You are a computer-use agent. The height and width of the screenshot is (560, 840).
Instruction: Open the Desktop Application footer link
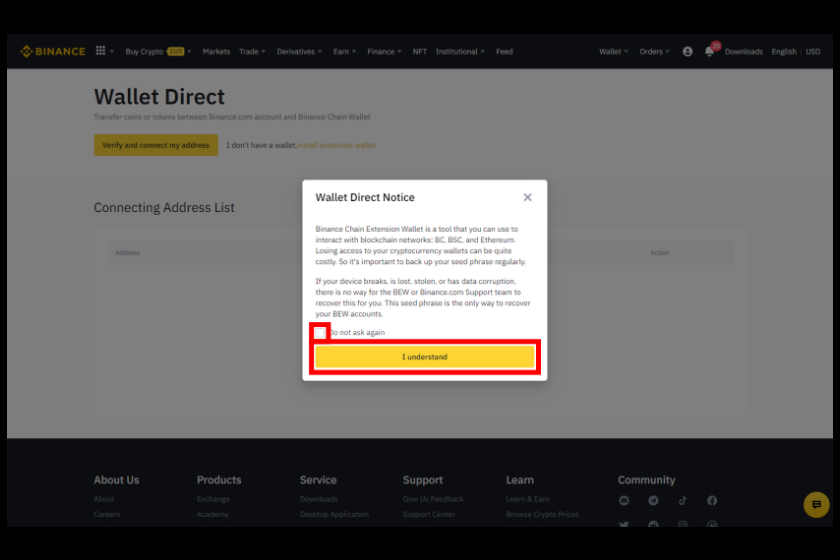coord(334,514)
